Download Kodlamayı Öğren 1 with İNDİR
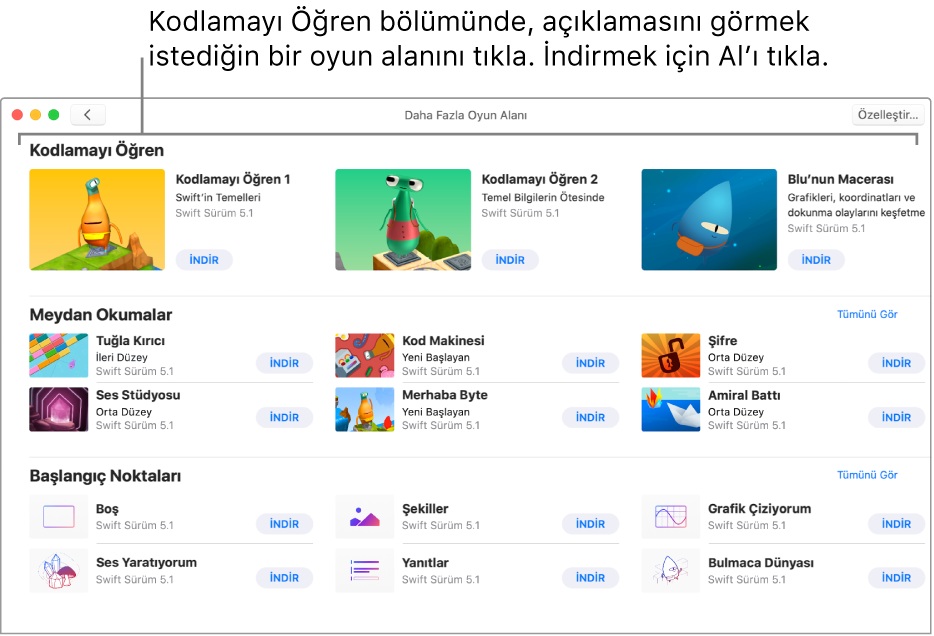 point(204,260)
